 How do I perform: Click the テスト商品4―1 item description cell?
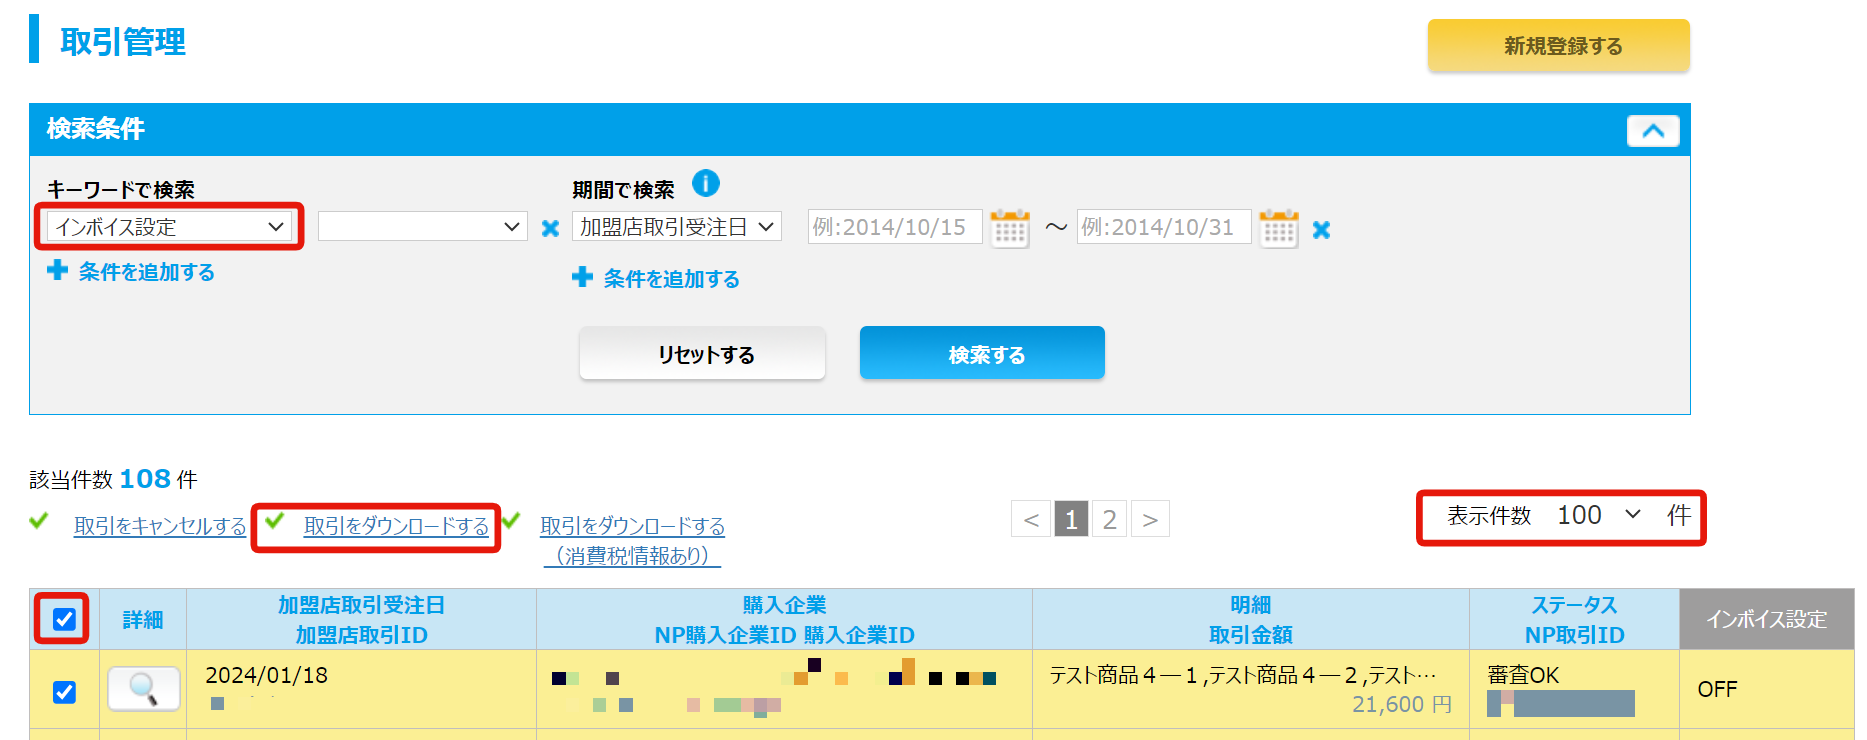click(1242, 675)
